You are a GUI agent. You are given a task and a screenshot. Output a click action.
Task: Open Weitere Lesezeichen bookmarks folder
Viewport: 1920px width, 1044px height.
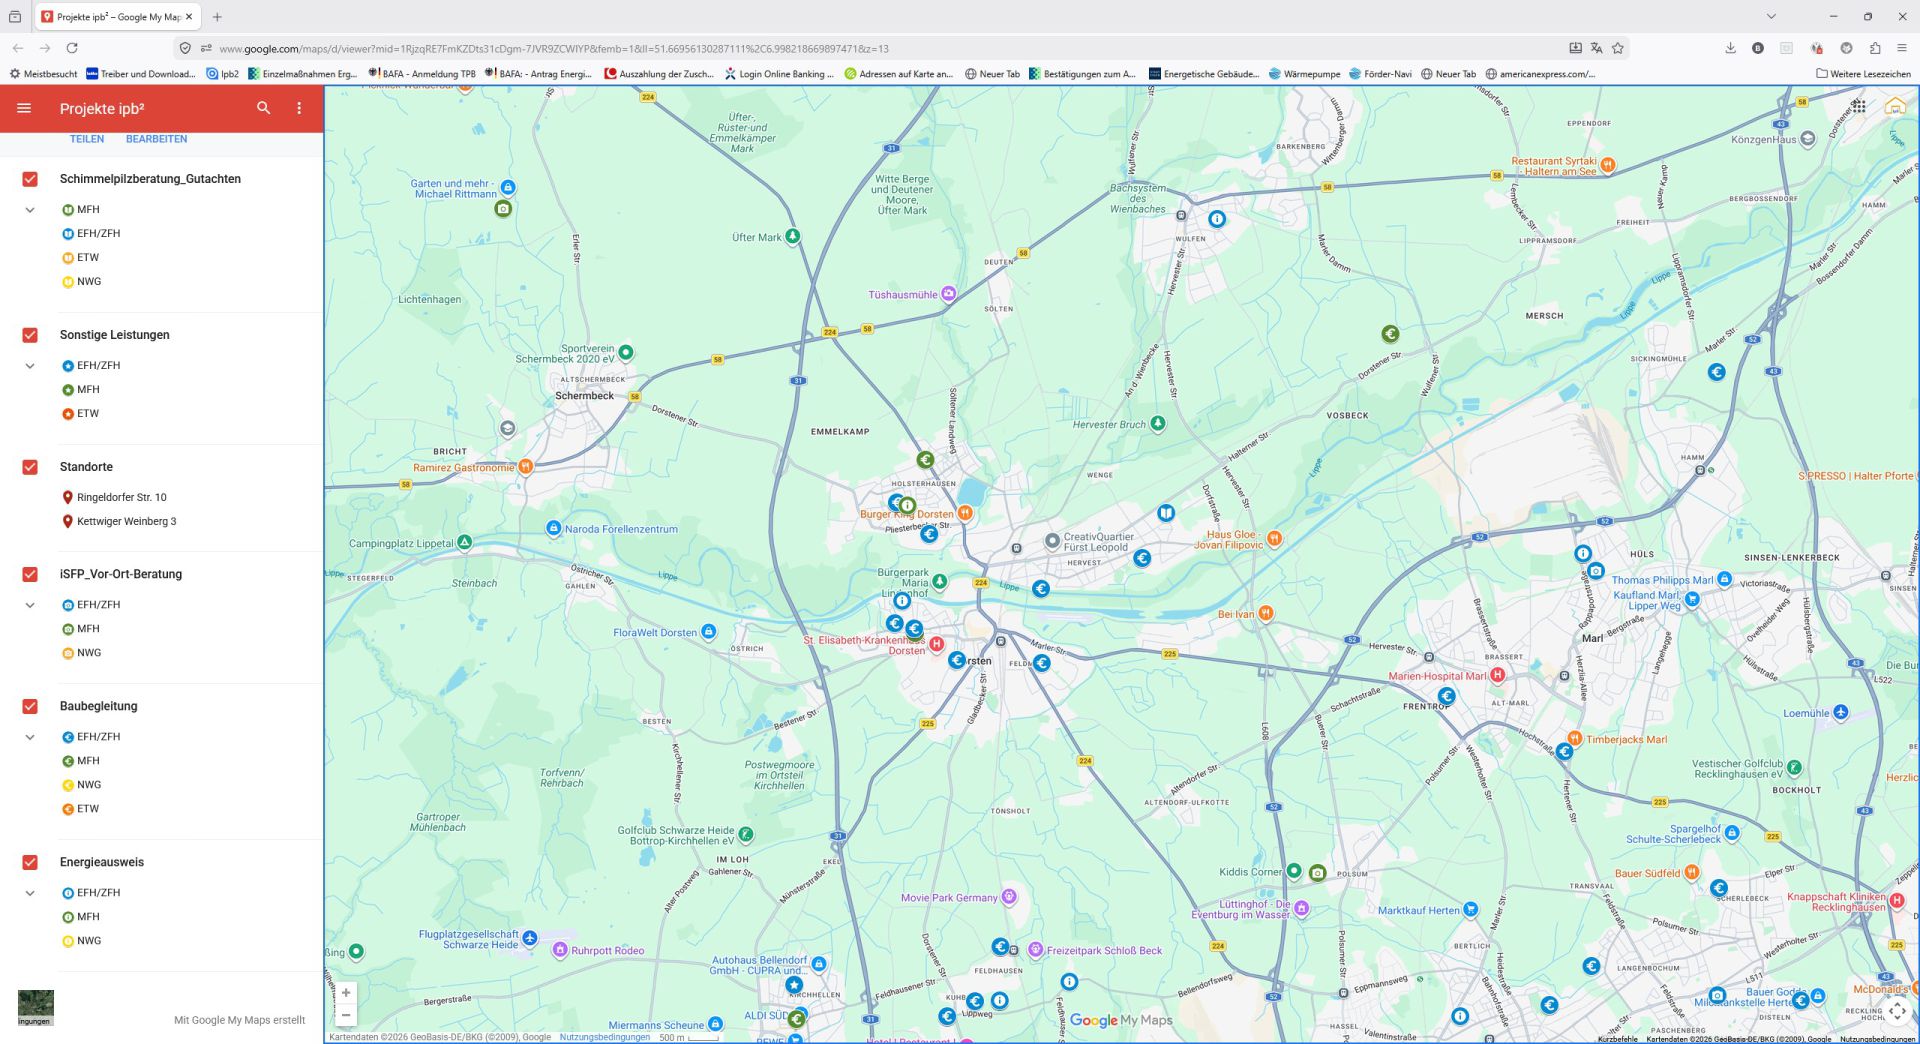[x=1863, y=74]
